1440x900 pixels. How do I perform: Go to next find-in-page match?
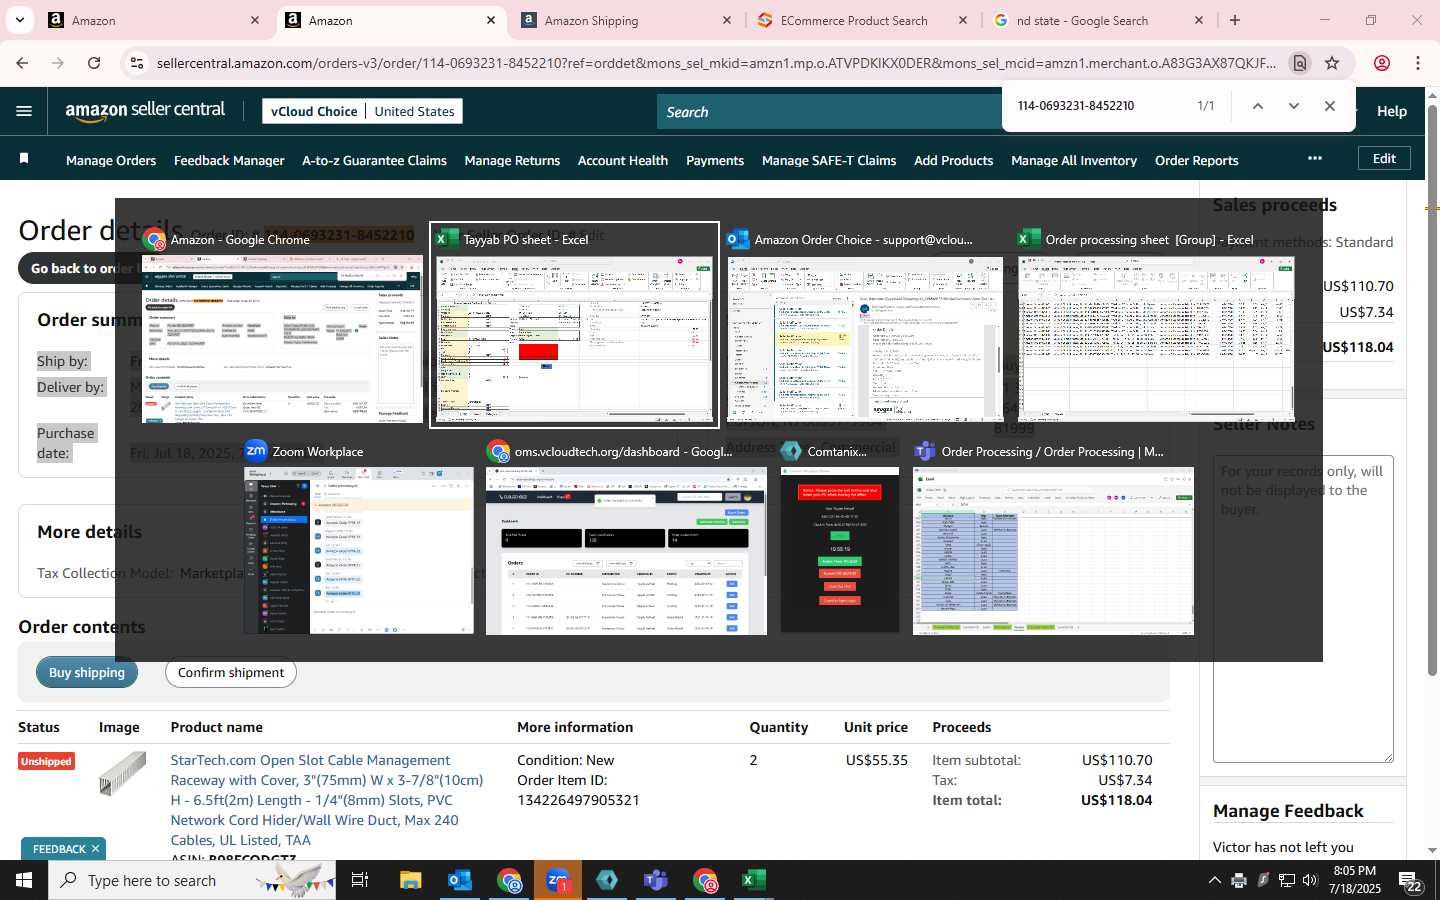tap(1294, 106)
